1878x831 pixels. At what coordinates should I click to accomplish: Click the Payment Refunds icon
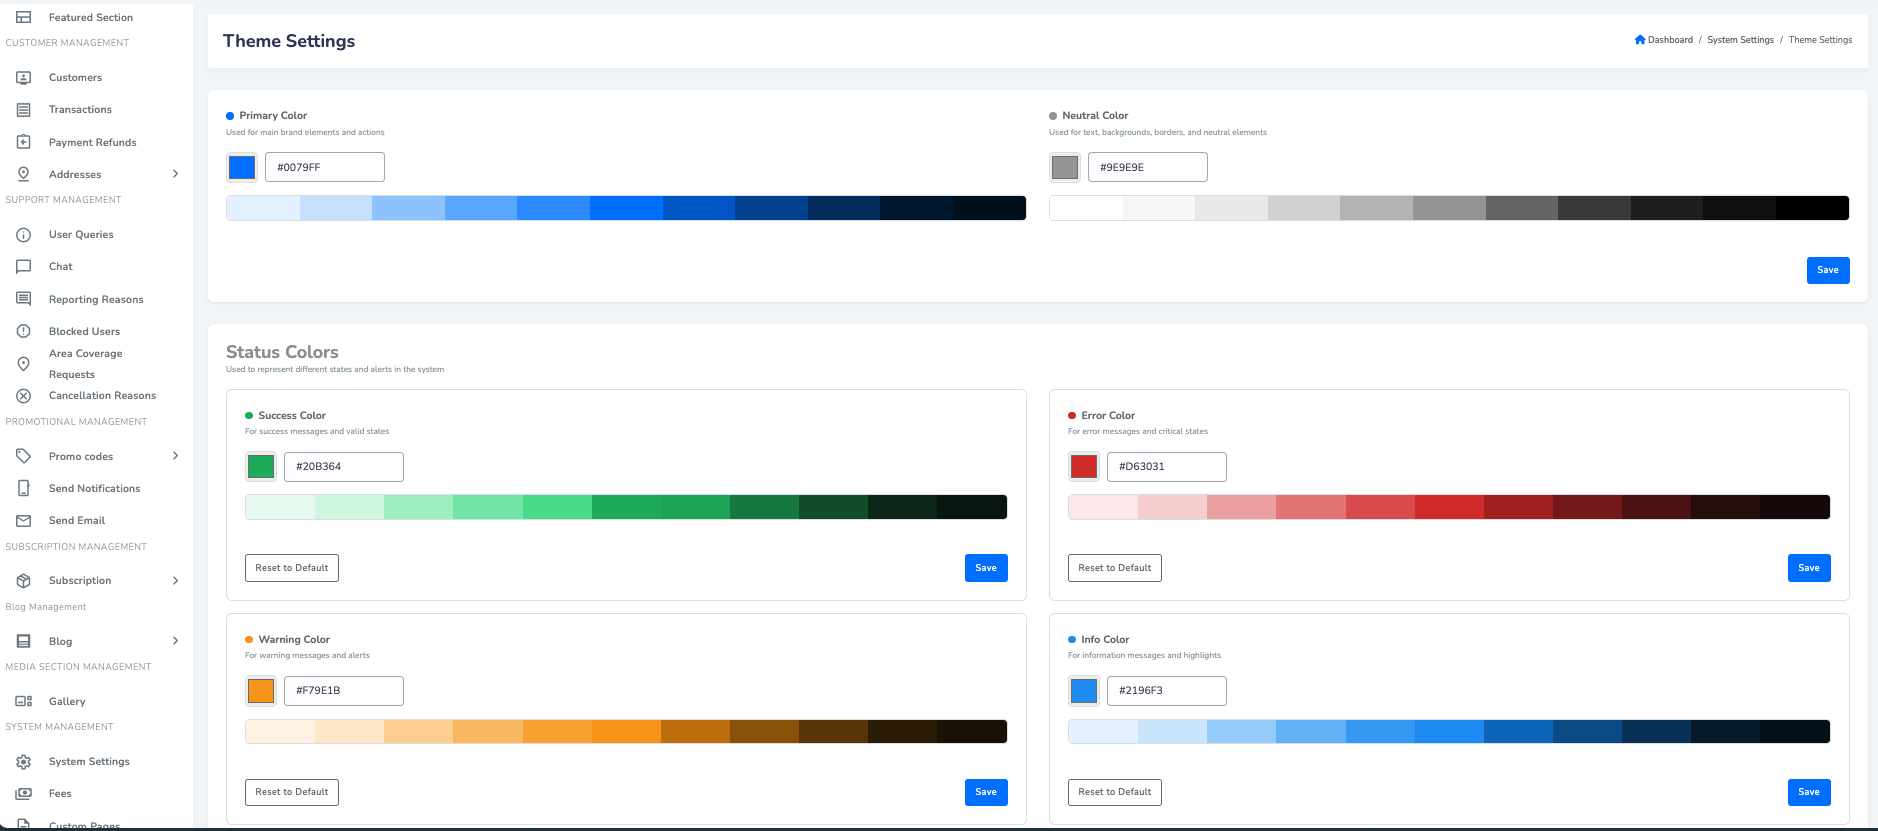(x=23, y=142)
